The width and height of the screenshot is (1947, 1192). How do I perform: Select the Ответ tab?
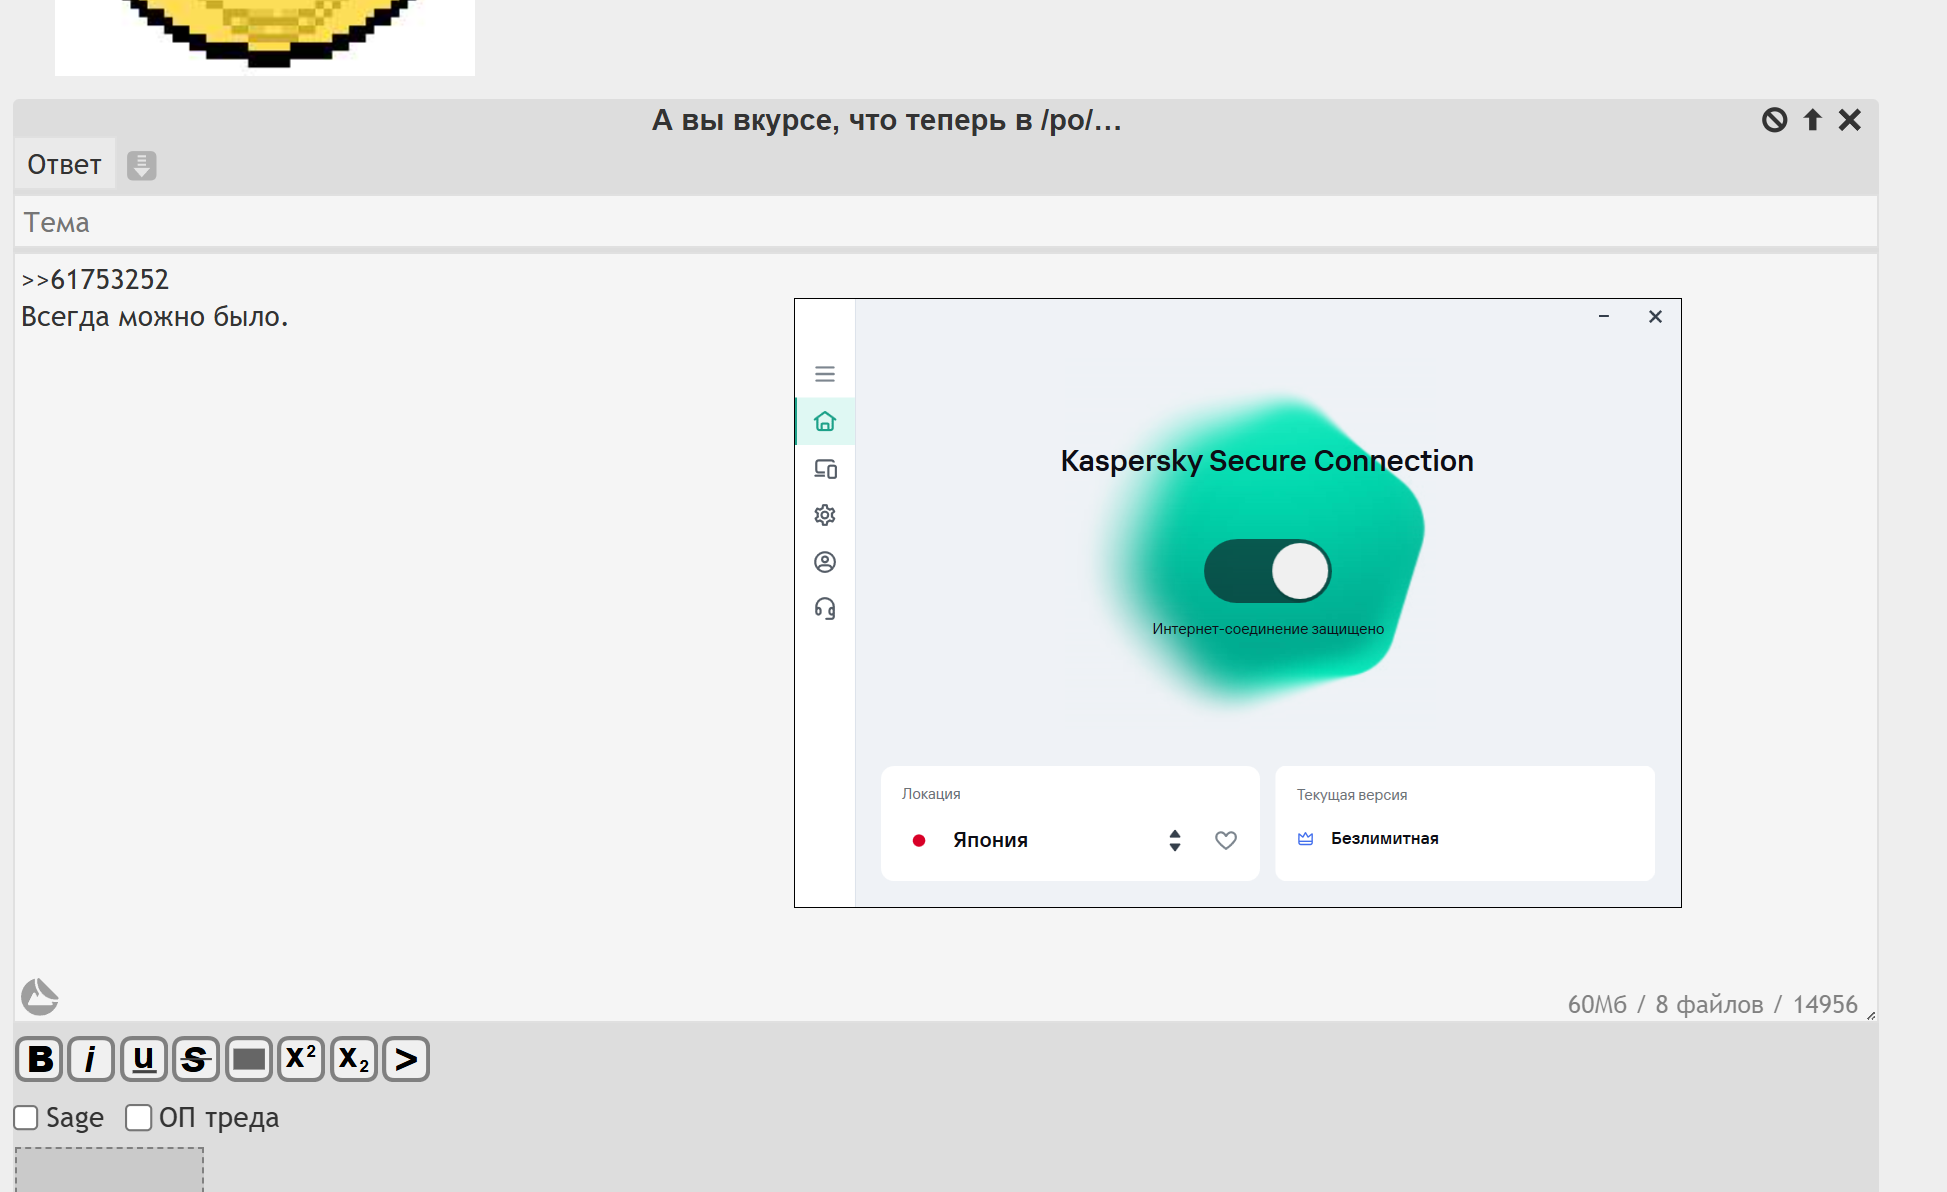[64, 164]
